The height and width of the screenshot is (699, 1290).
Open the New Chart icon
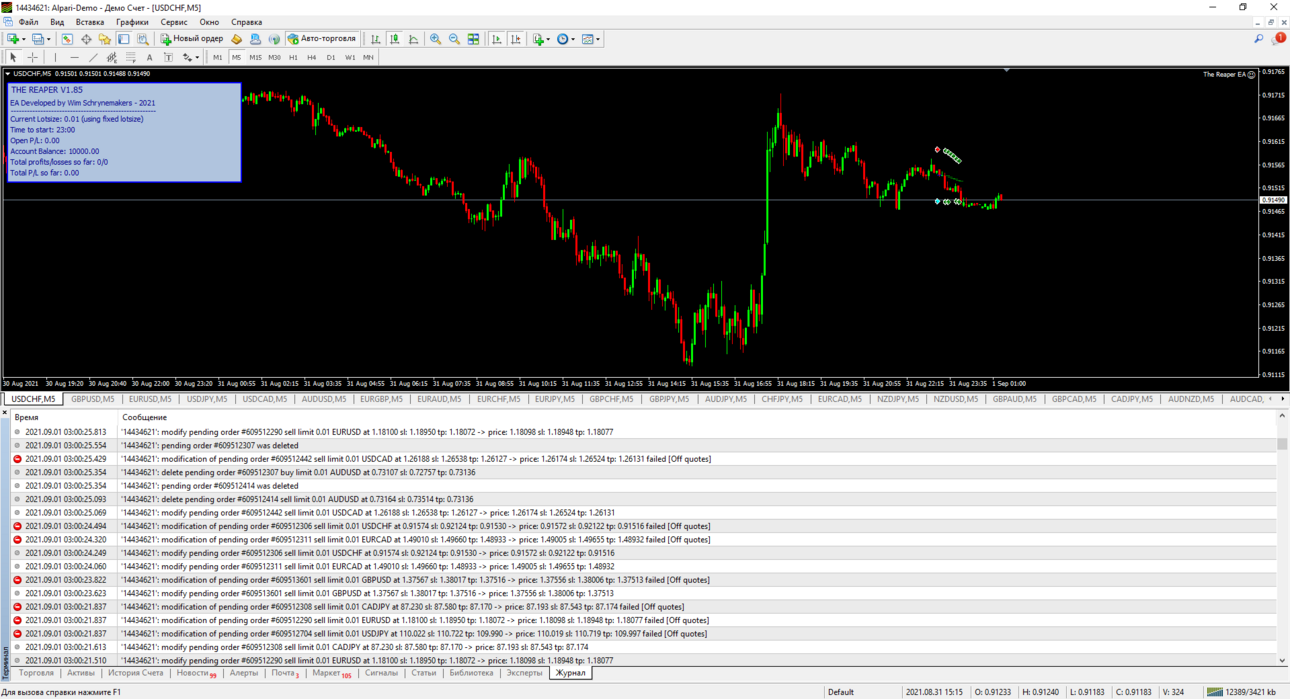point(13,39)
